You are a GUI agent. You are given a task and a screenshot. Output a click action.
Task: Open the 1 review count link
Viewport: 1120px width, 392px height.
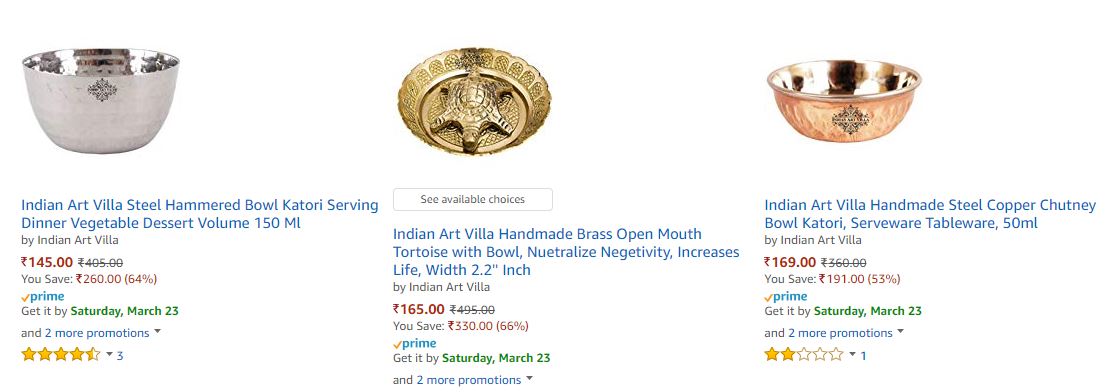863,356
